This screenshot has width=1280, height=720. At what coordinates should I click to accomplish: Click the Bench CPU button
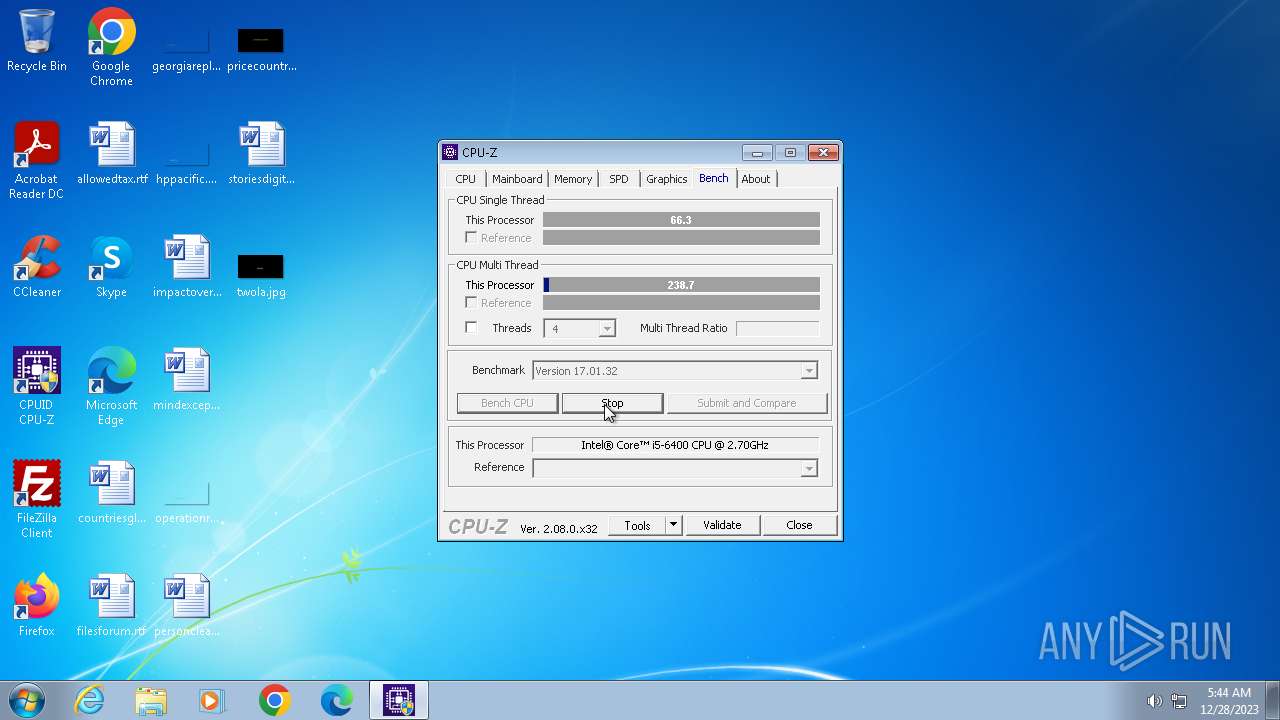click(x=507, y=403)
